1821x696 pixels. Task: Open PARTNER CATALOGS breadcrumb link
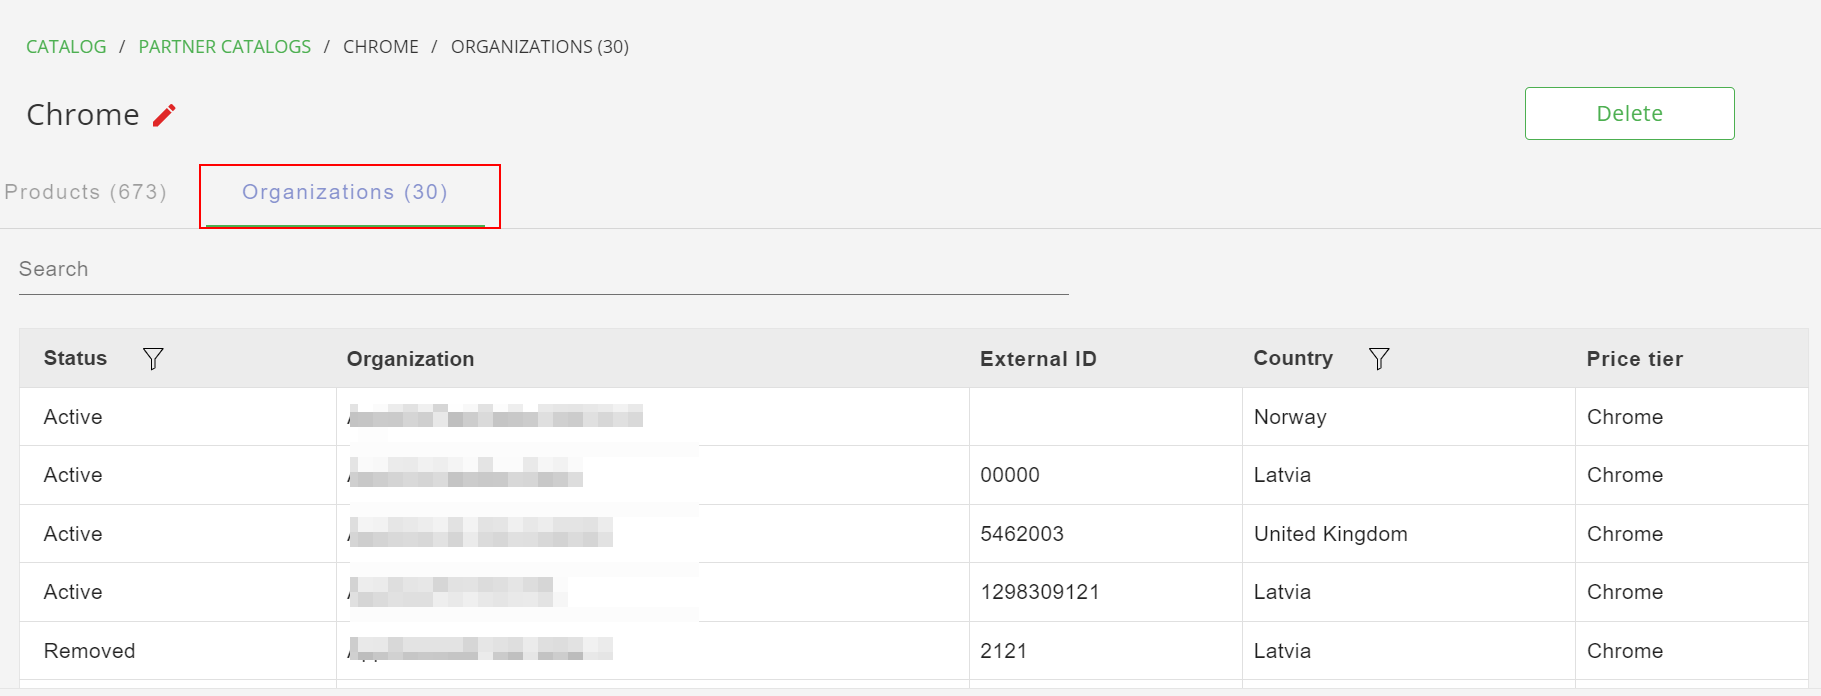coord(225,47)
